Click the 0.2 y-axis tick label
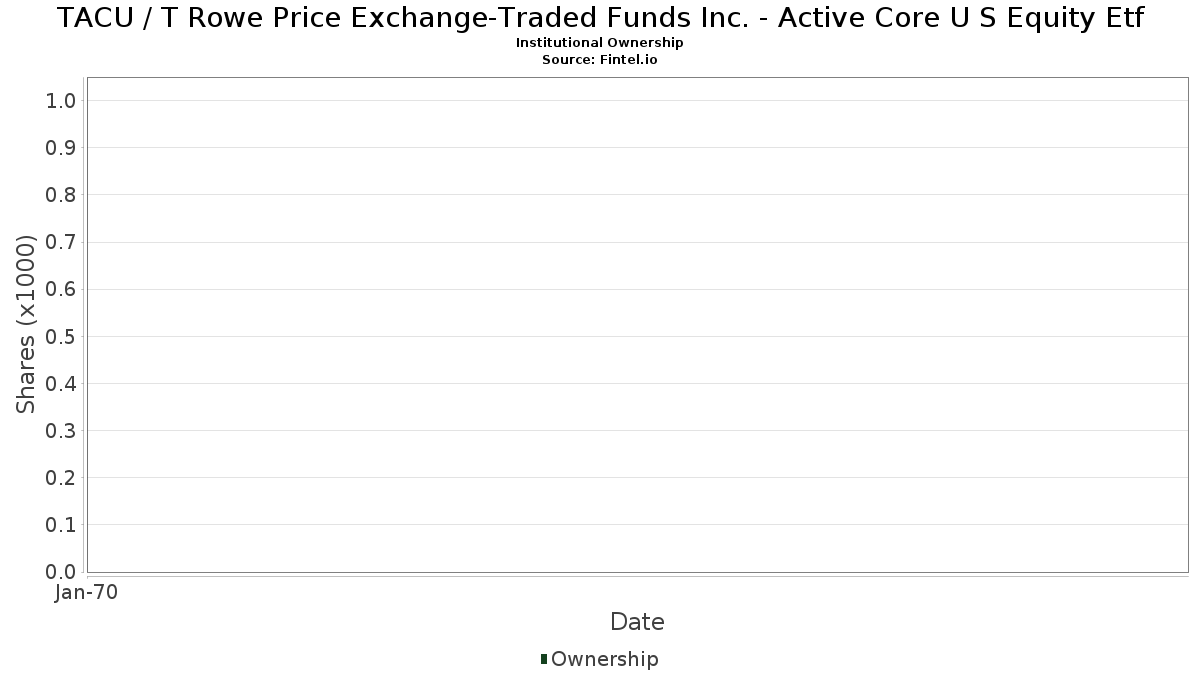 pyautogui.click(x=61, y=478)
